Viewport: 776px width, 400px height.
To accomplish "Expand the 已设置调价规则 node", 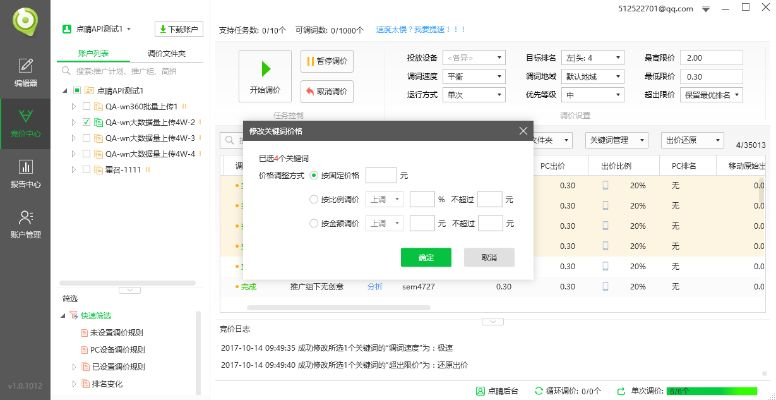I will tap(74, 367).
